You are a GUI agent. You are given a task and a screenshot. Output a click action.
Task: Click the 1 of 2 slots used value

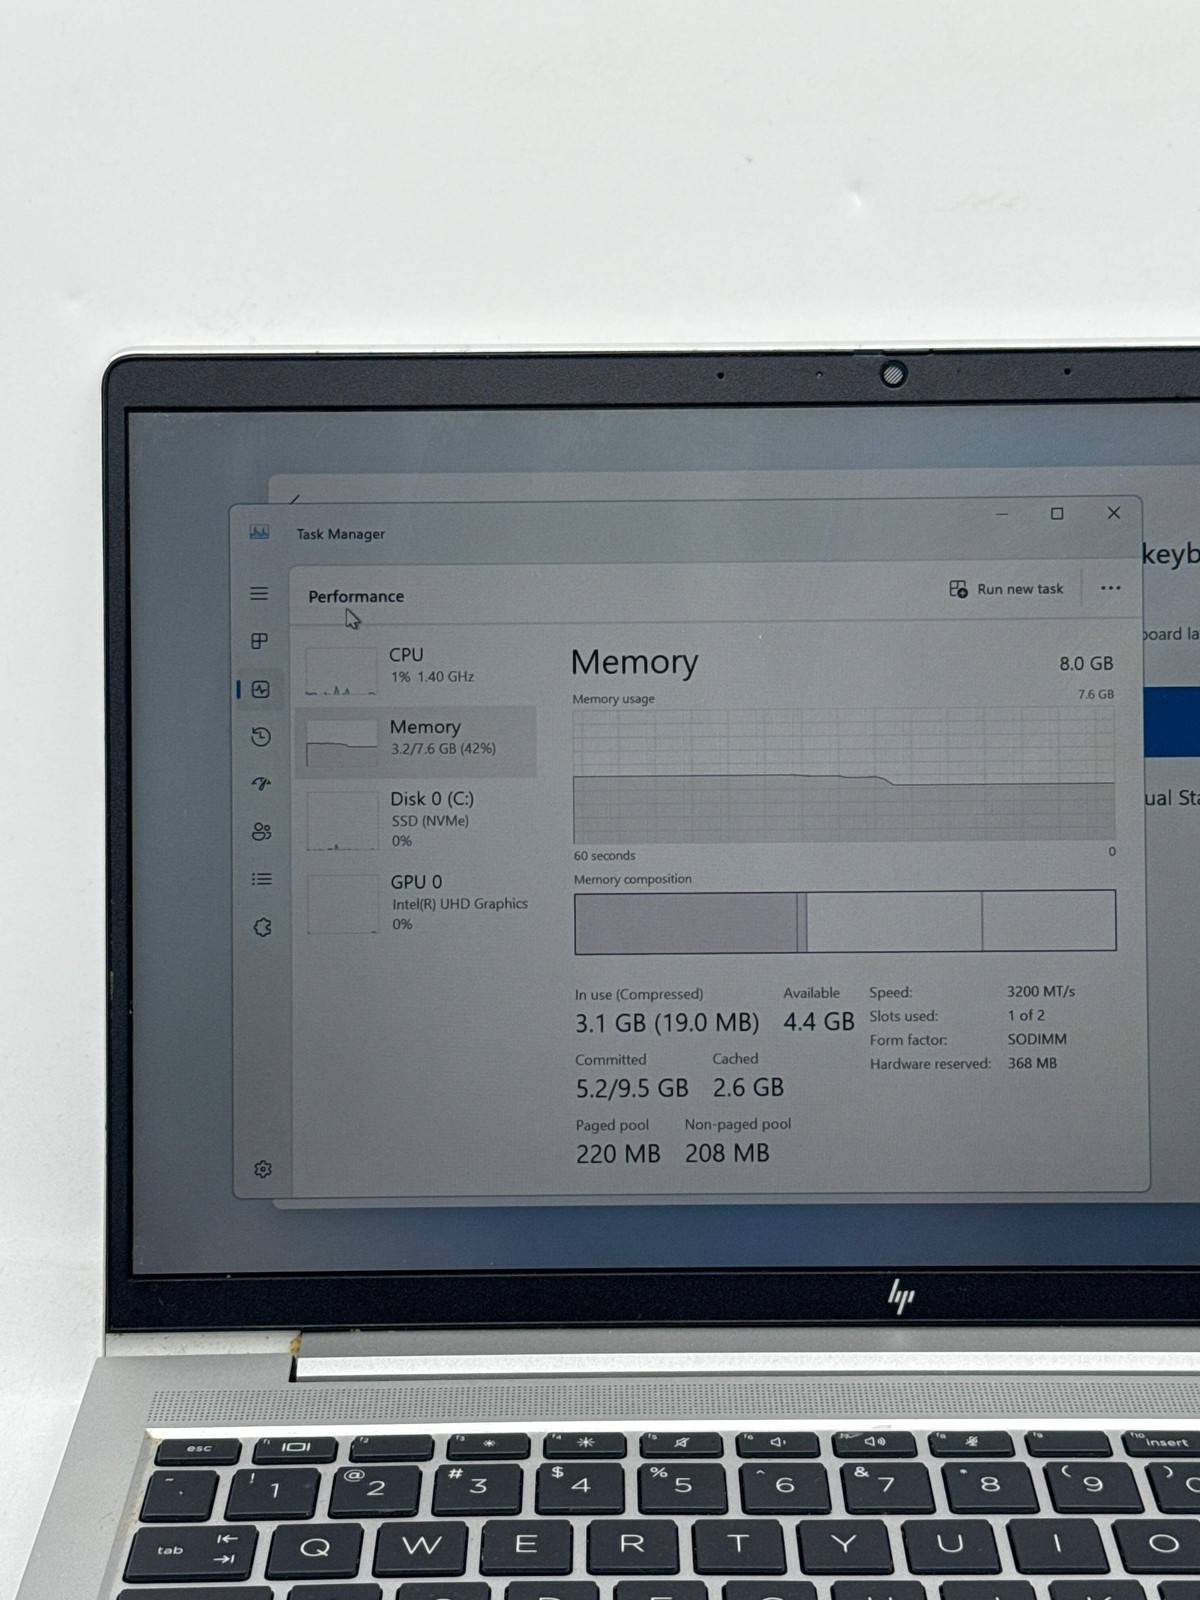pos(1026,1015)
